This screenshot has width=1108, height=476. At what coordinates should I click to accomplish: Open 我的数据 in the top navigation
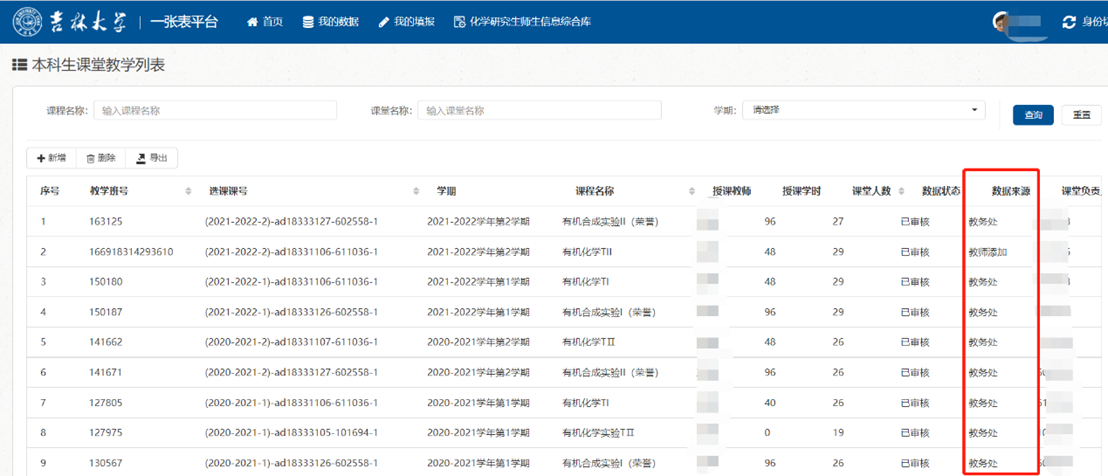click(x=331, y=22)
